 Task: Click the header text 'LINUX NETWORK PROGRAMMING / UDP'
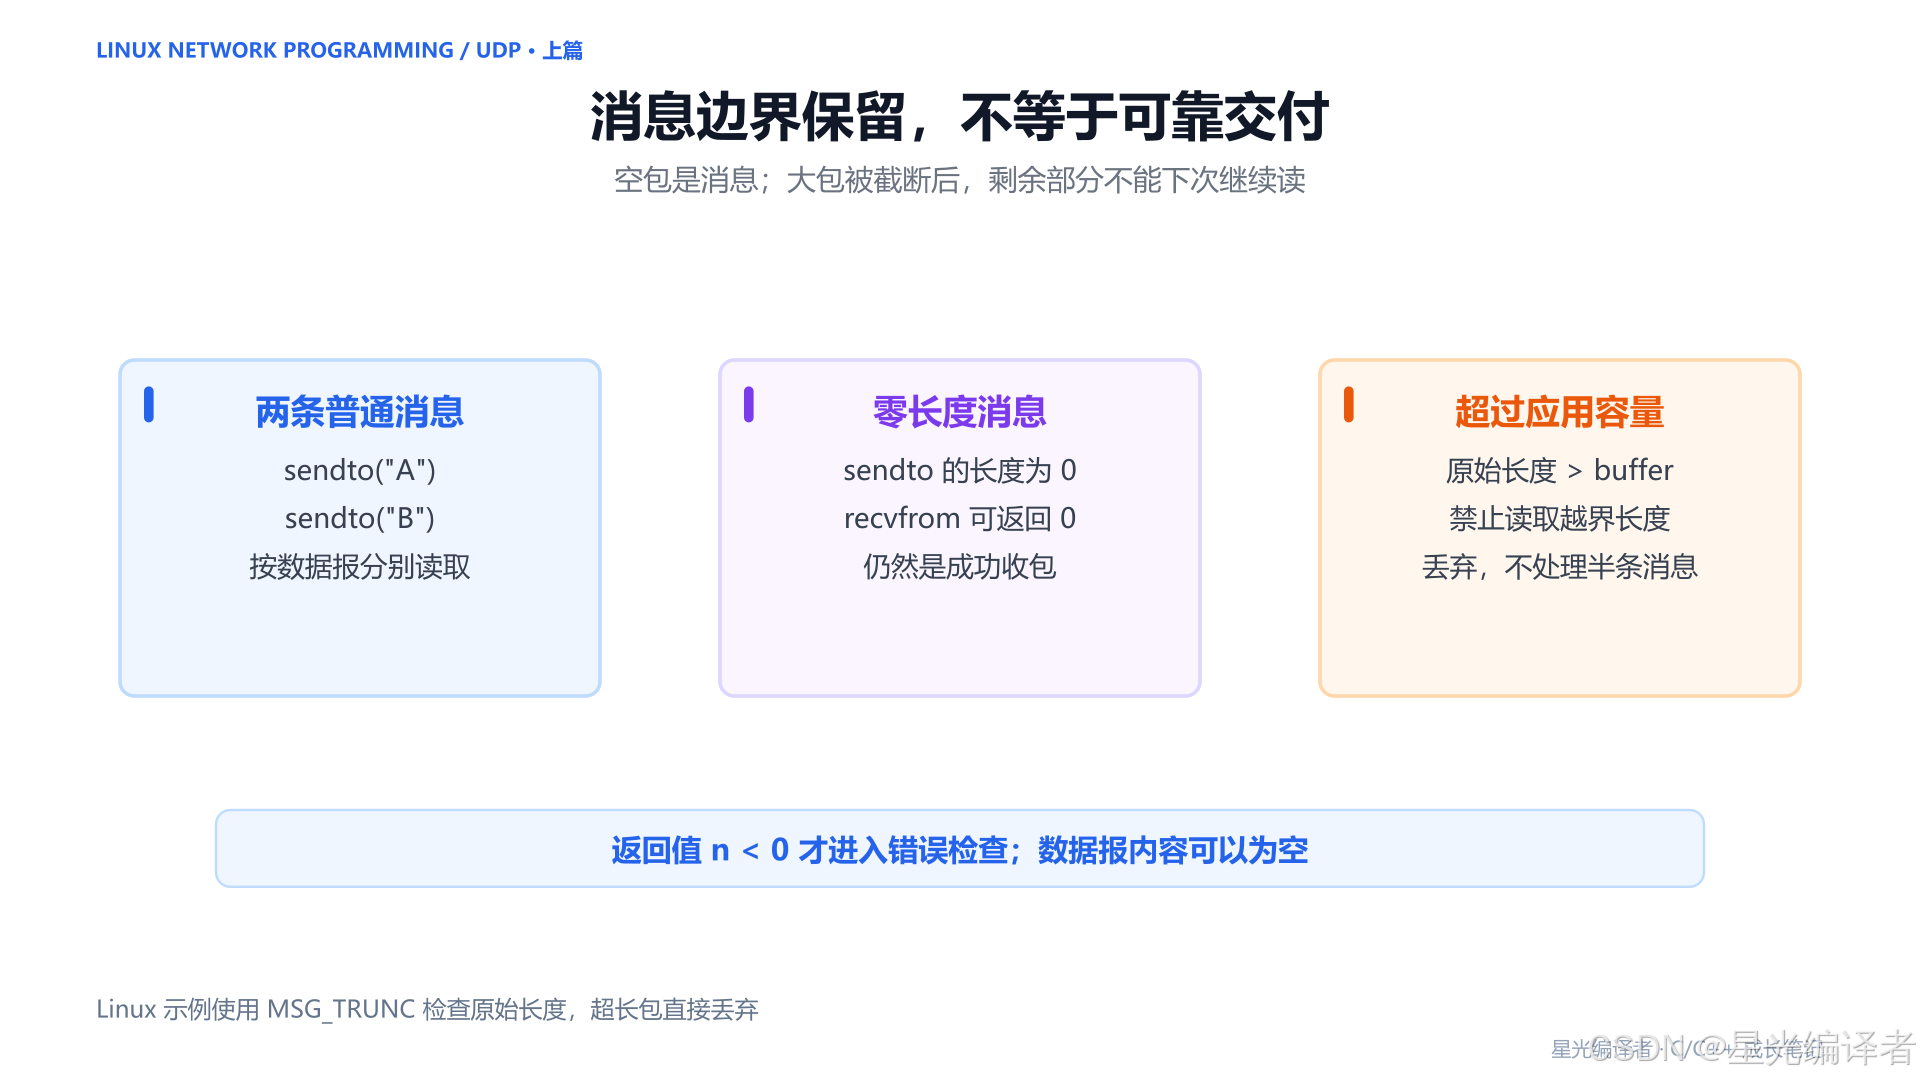coord(308,50)
